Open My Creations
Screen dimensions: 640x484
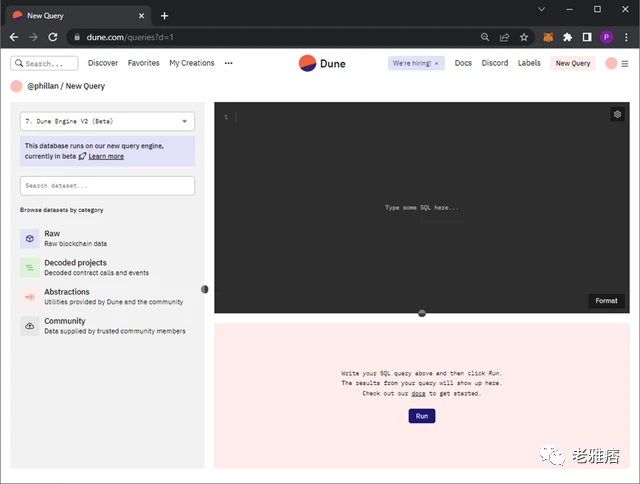click(192, 63)
